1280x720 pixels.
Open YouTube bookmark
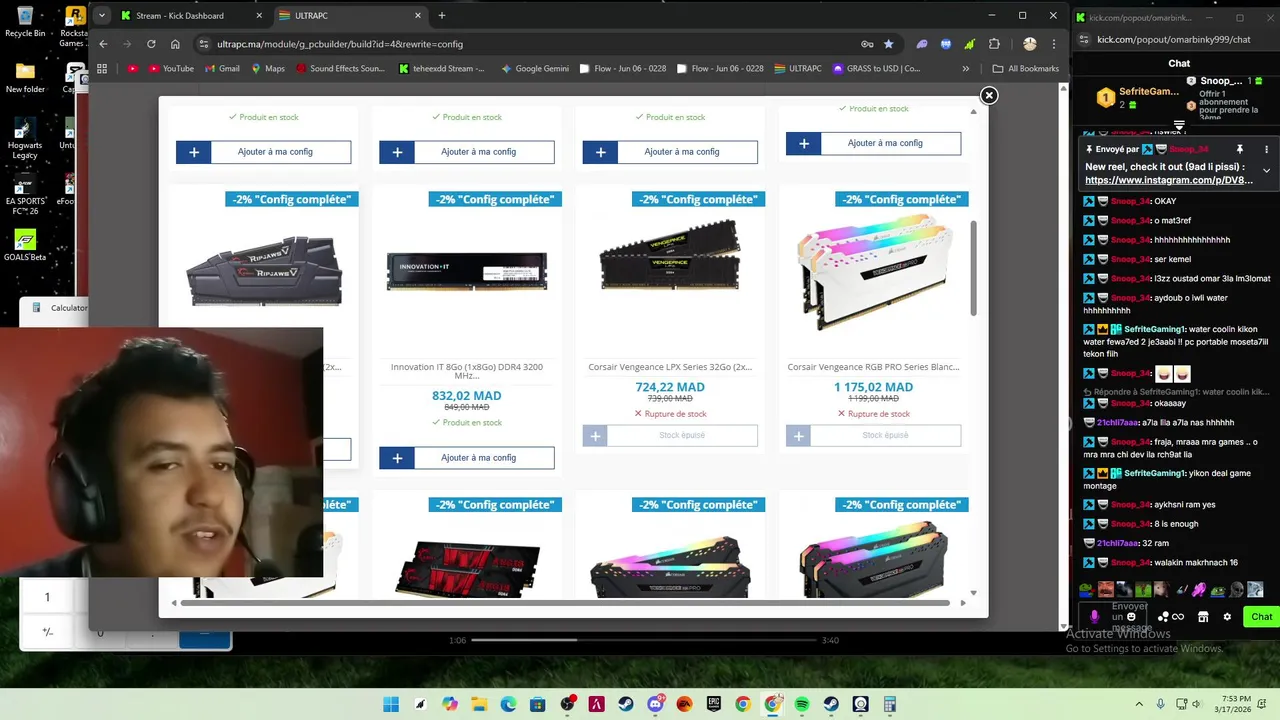171,69
